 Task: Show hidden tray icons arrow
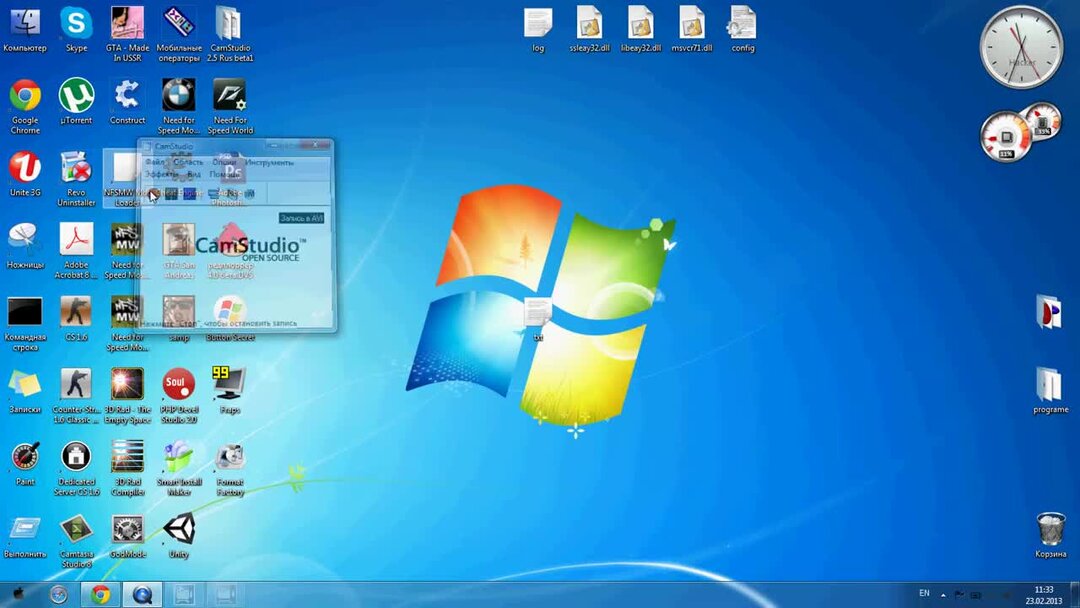tap(943, 594)
